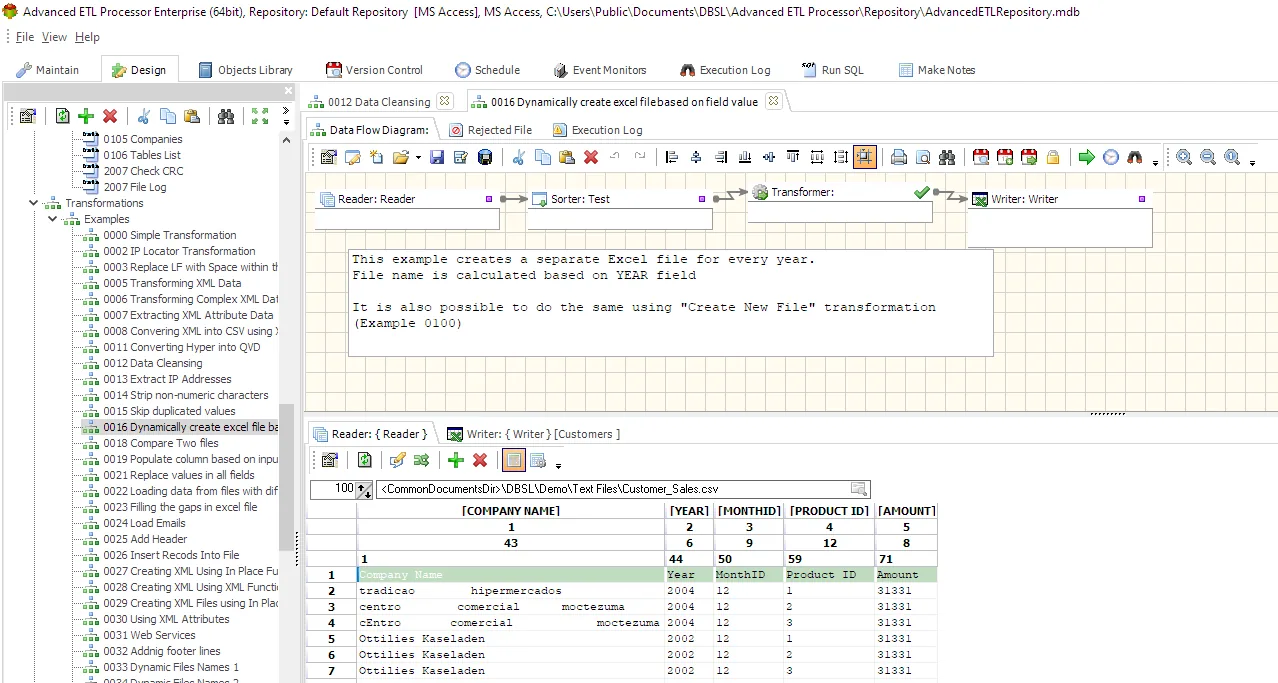Select 0018 Compare Two files in the tree

tap(160, 443)
